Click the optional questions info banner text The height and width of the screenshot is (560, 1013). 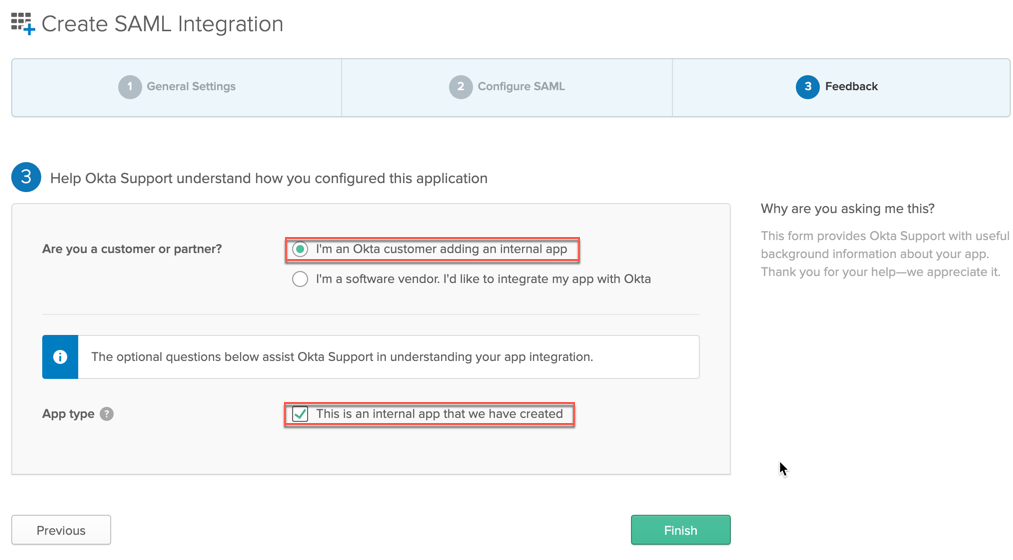pyautogui.click(x=342, y=357)
